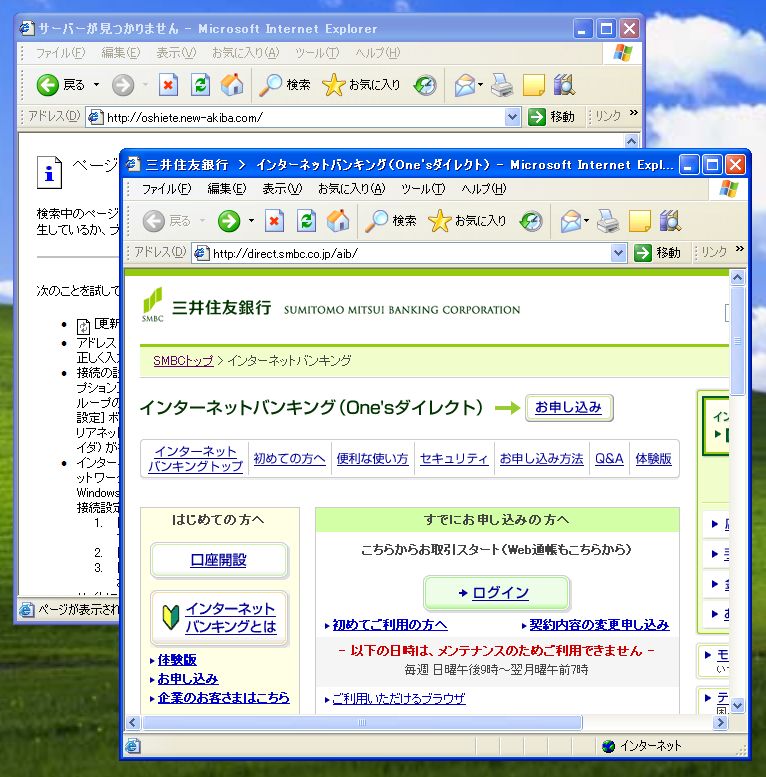Open 契約内容の変更申し込み link
Screen dimensions: 766x777
point(599,625)
